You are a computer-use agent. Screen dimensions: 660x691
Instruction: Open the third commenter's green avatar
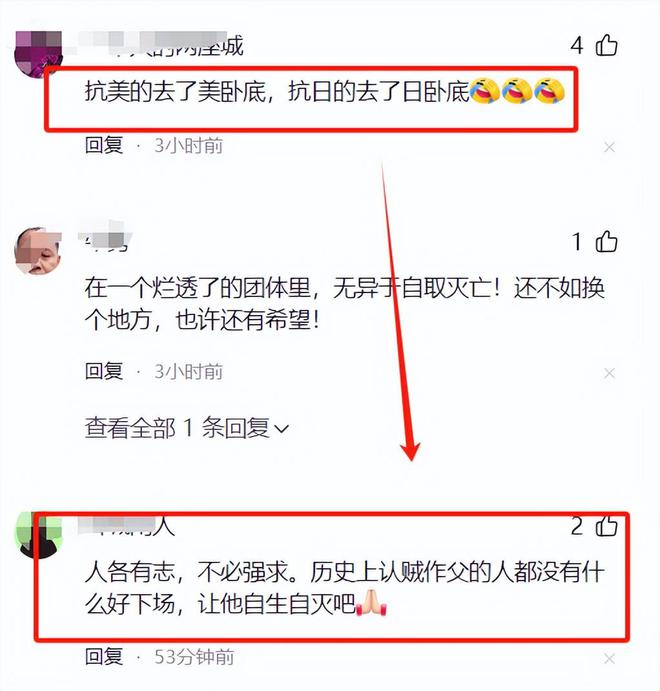38,535
